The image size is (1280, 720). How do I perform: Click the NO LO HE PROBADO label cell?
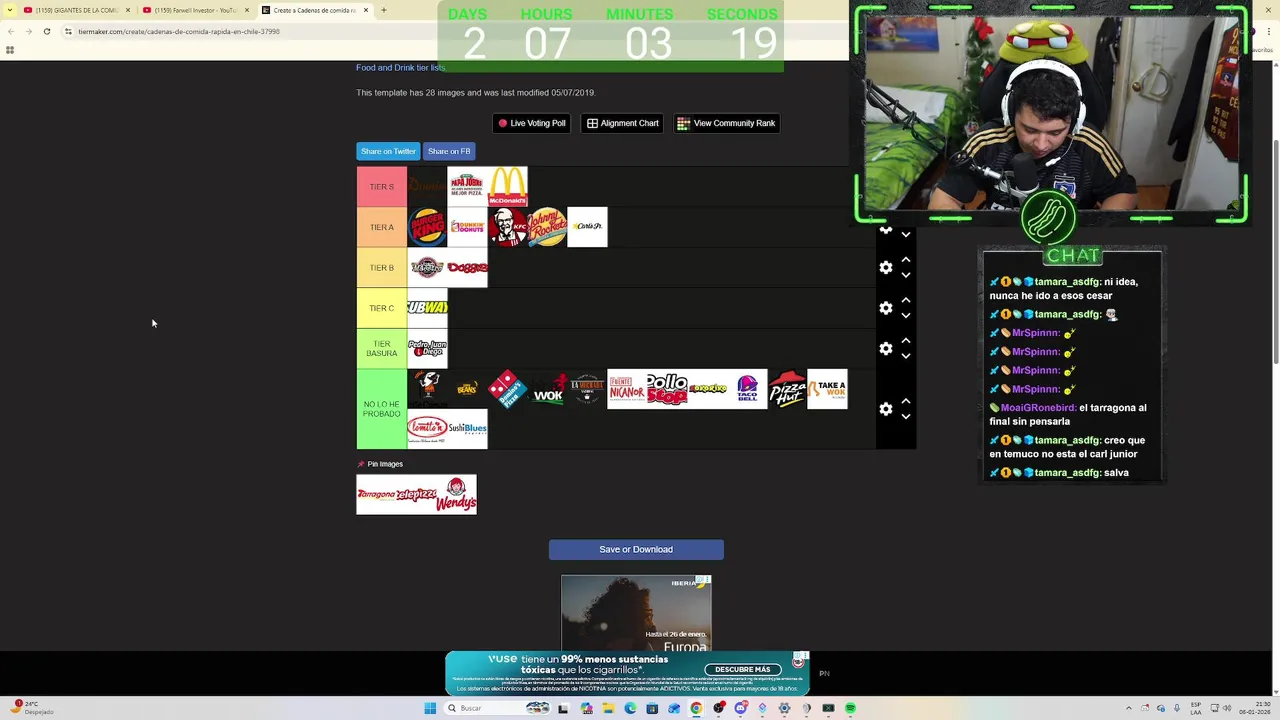point(382,409)
